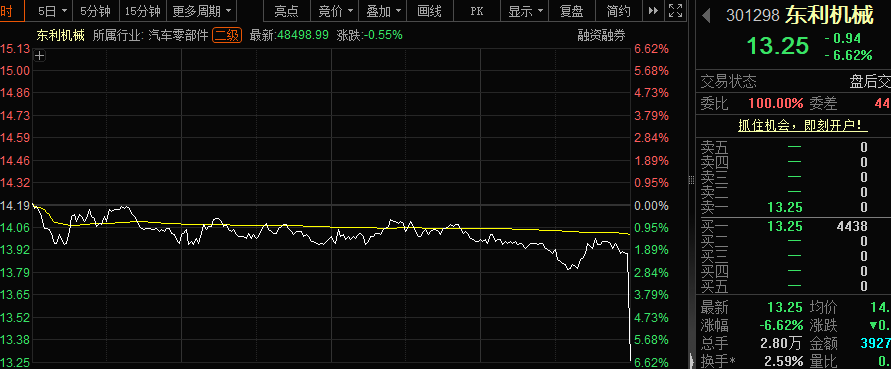The height and width of the screenshot is (369, 891).
Task: Click the 融资融券 label
Action: (601, 35)
